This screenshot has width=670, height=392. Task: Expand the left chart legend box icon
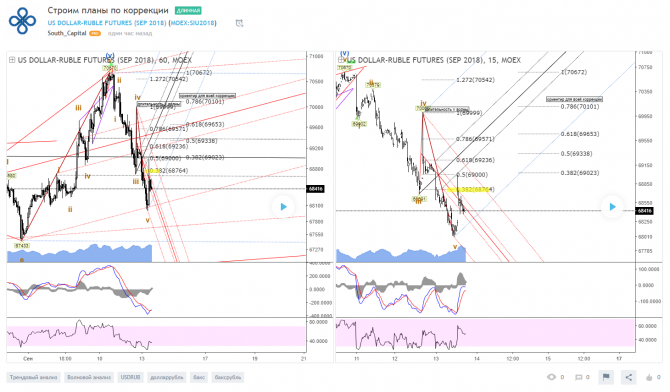tap(12, 60)
